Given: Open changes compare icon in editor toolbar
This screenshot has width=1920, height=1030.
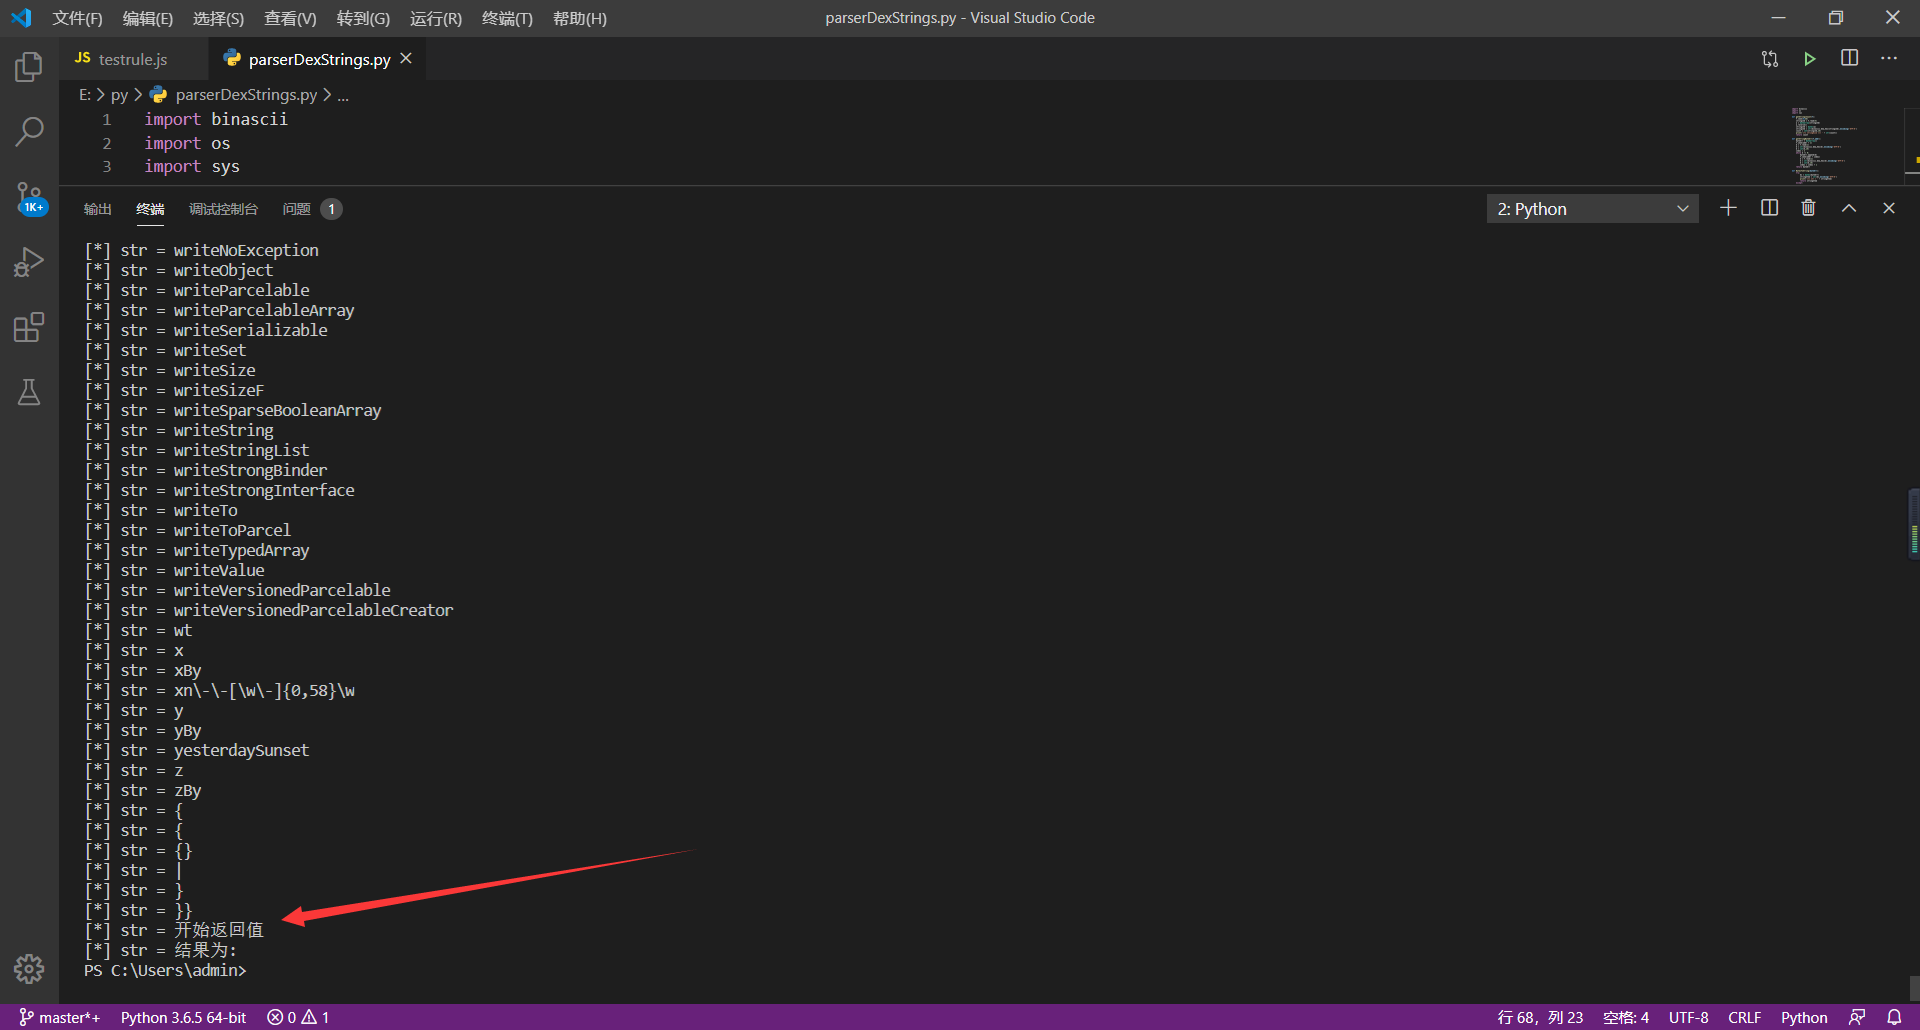Looking at the screenshot, I should coord(1770,59).
